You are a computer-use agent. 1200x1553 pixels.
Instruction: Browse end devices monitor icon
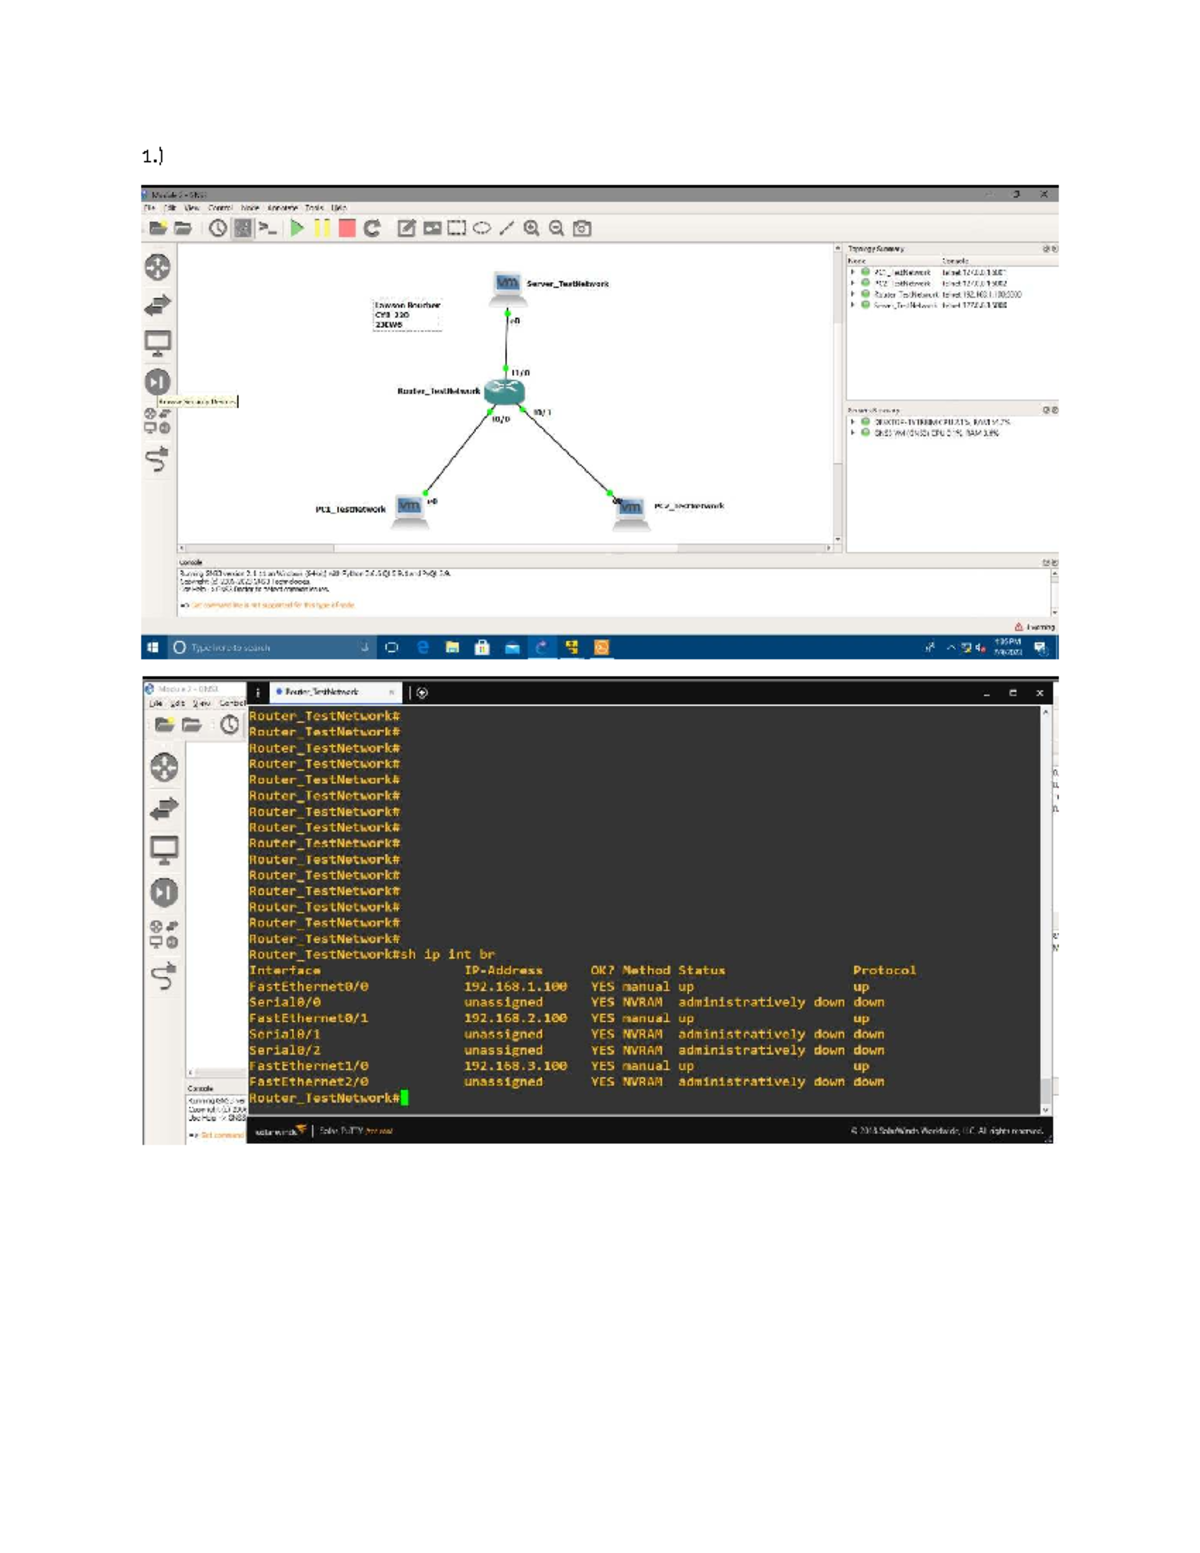click(x=158, y=343)
